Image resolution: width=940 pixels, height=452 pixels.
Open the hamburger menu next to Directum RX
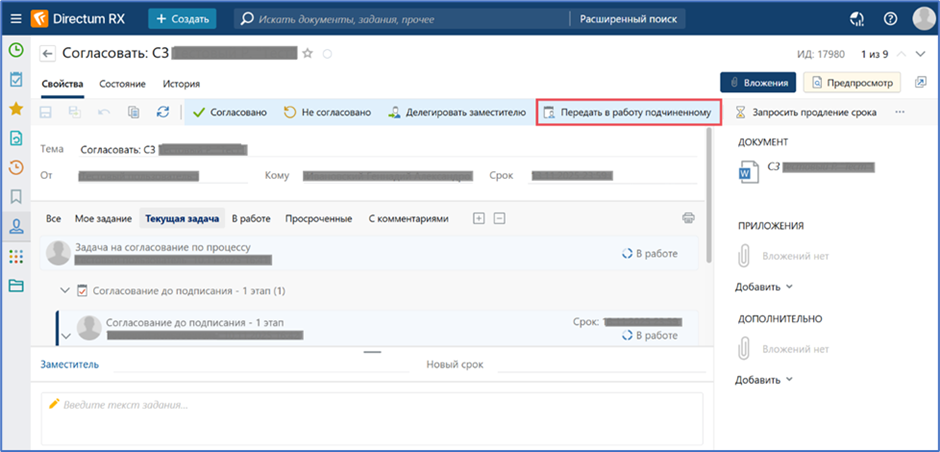pos(16,18)
